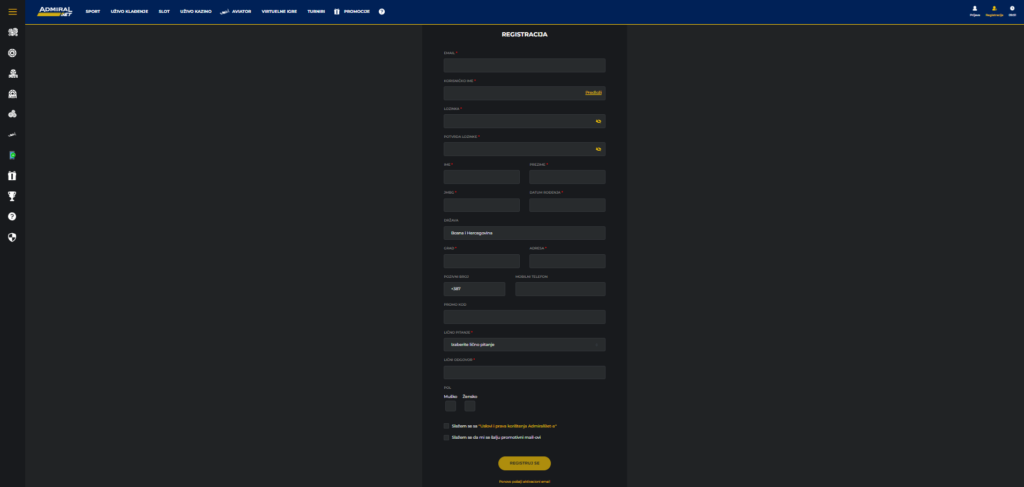
Task: Click the Grad input field
Action: (x=481, y=261)
